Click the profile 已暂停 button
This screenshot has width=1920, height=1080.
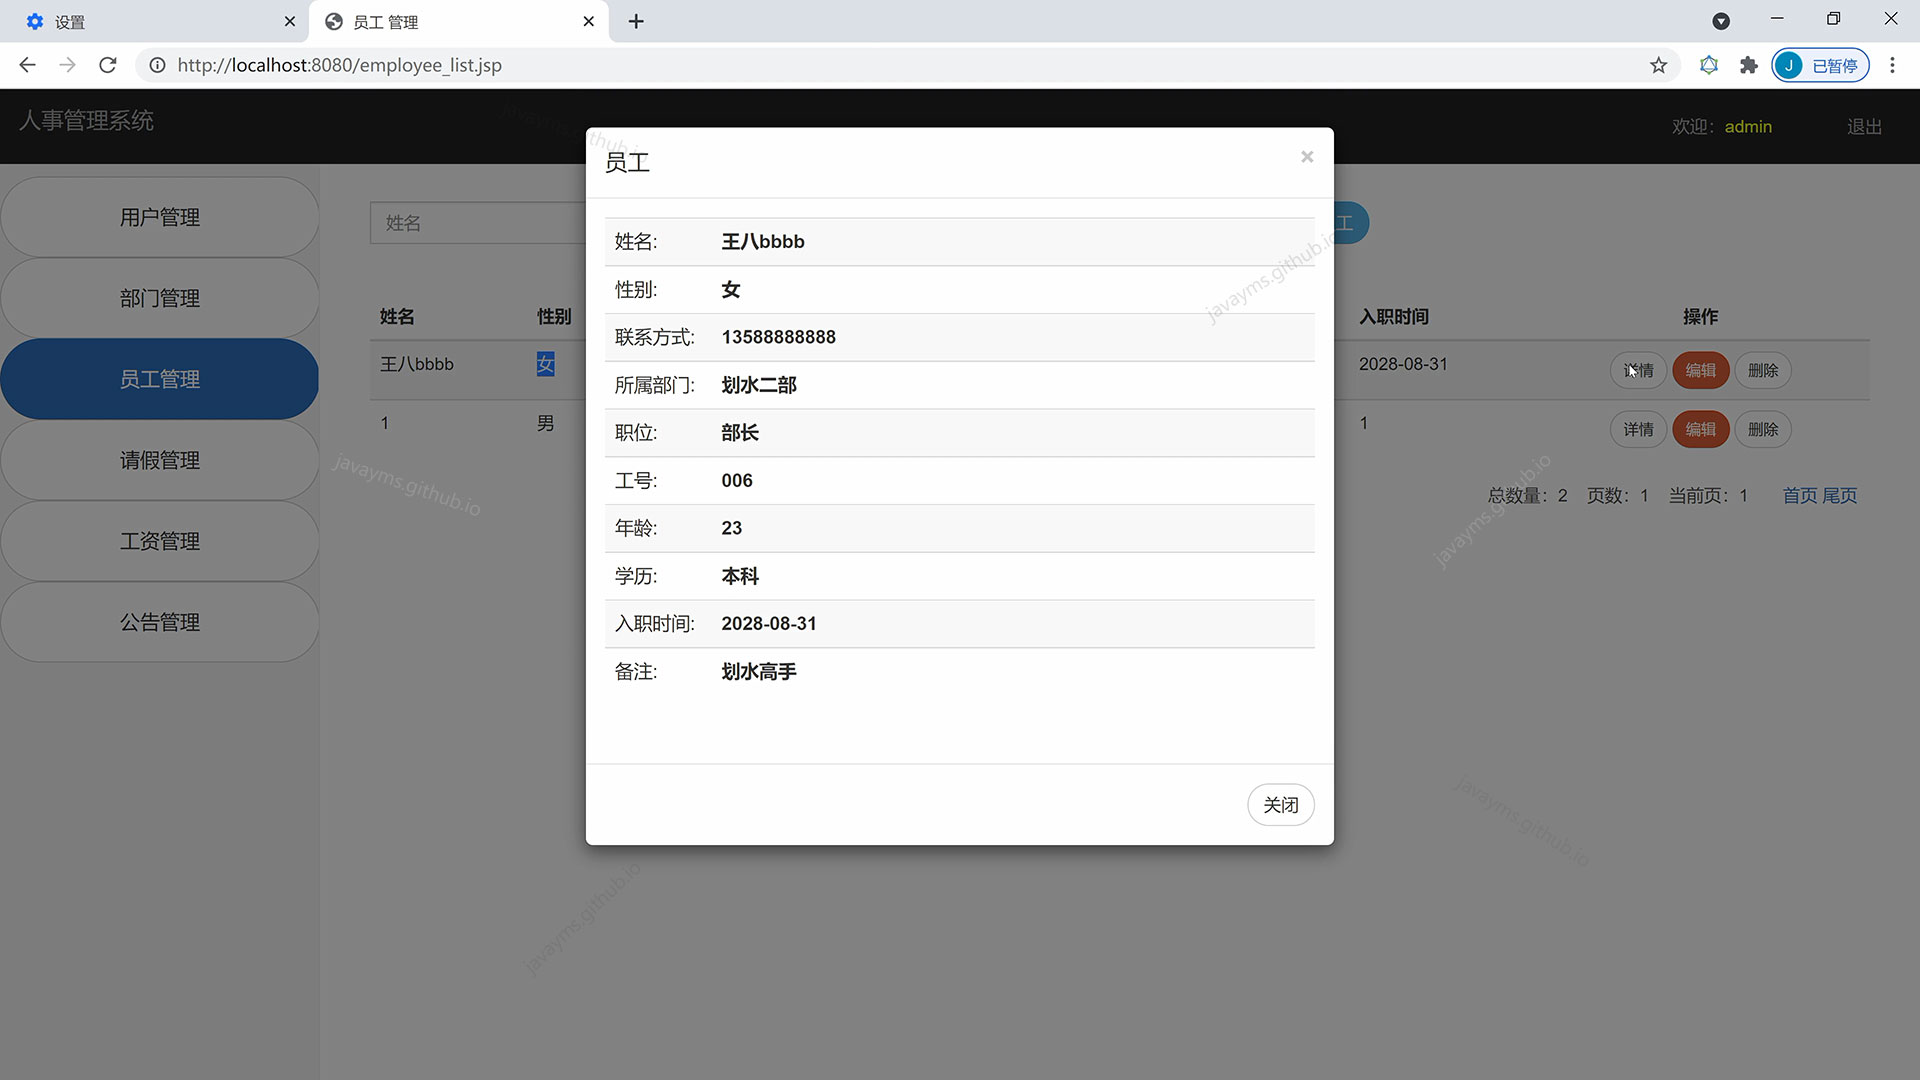point(1820,65)
